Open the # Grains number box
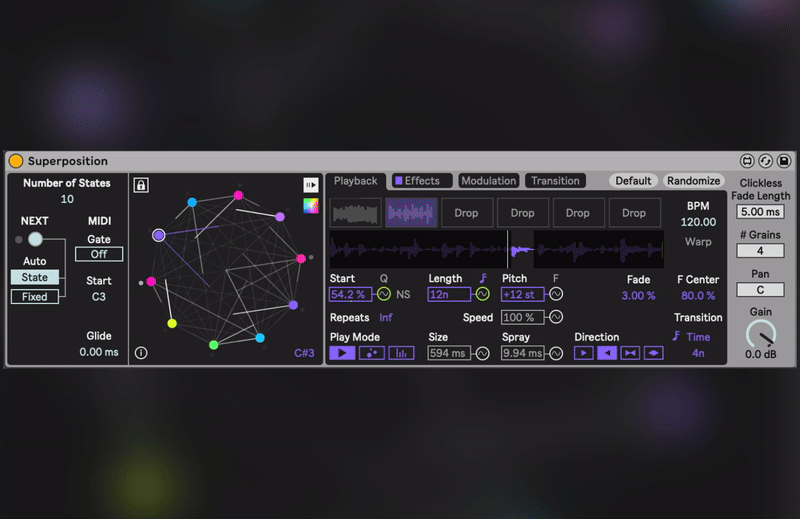The width and height of the screenshot is (800, 519). [x=760, y=251]
